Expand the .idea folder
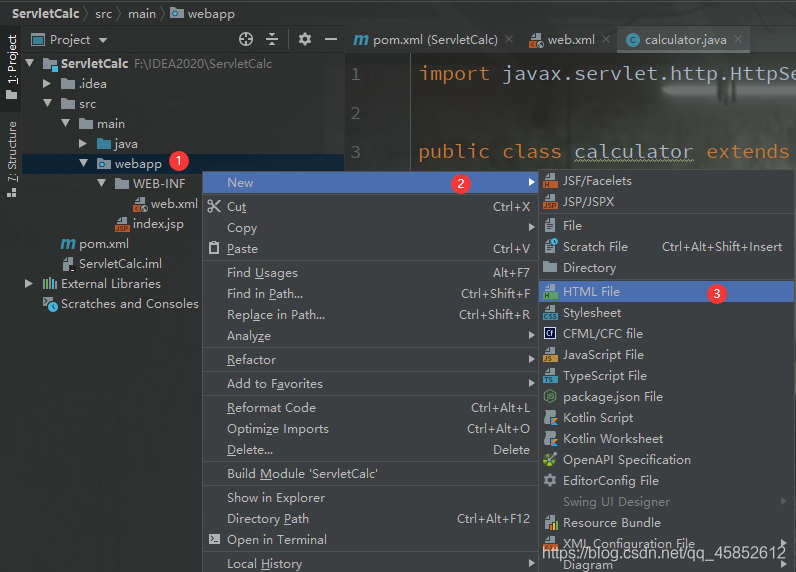The image size is (796, 572). [47, 83]
